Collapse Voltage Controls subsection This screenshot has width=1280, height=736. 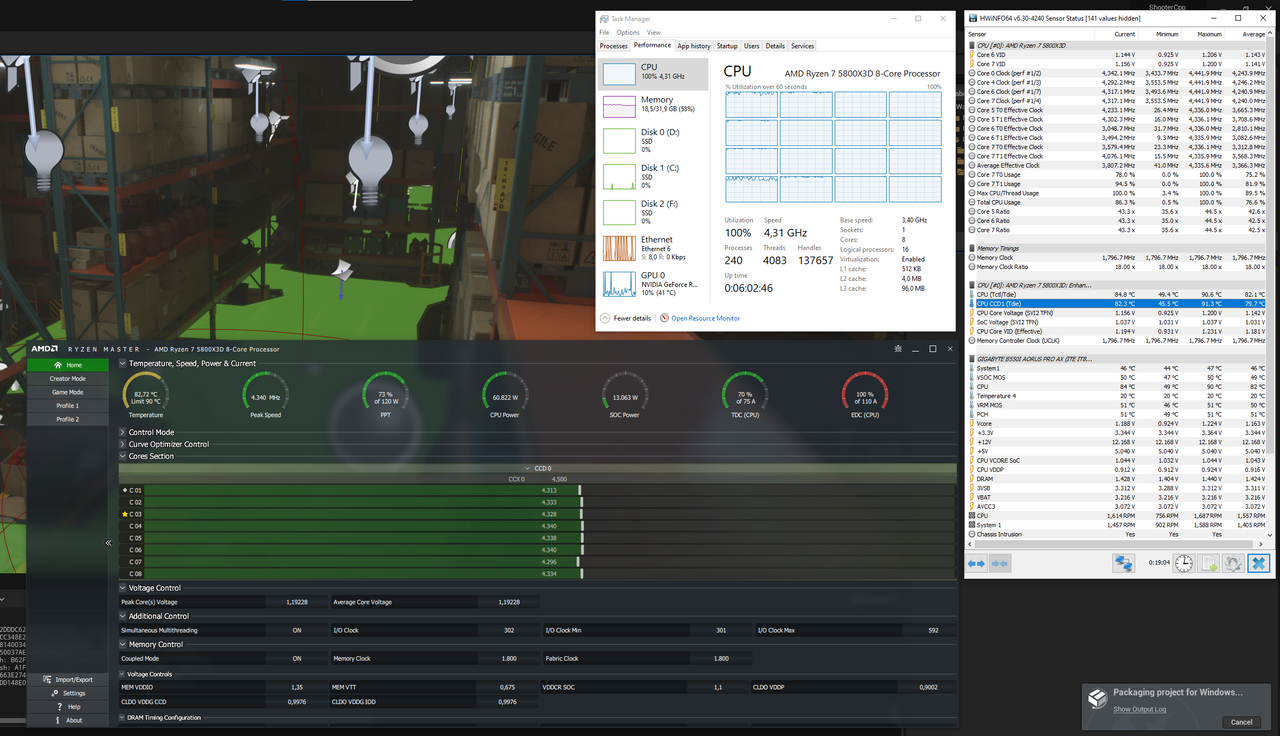pyautogui.click(x=123, y=674)
